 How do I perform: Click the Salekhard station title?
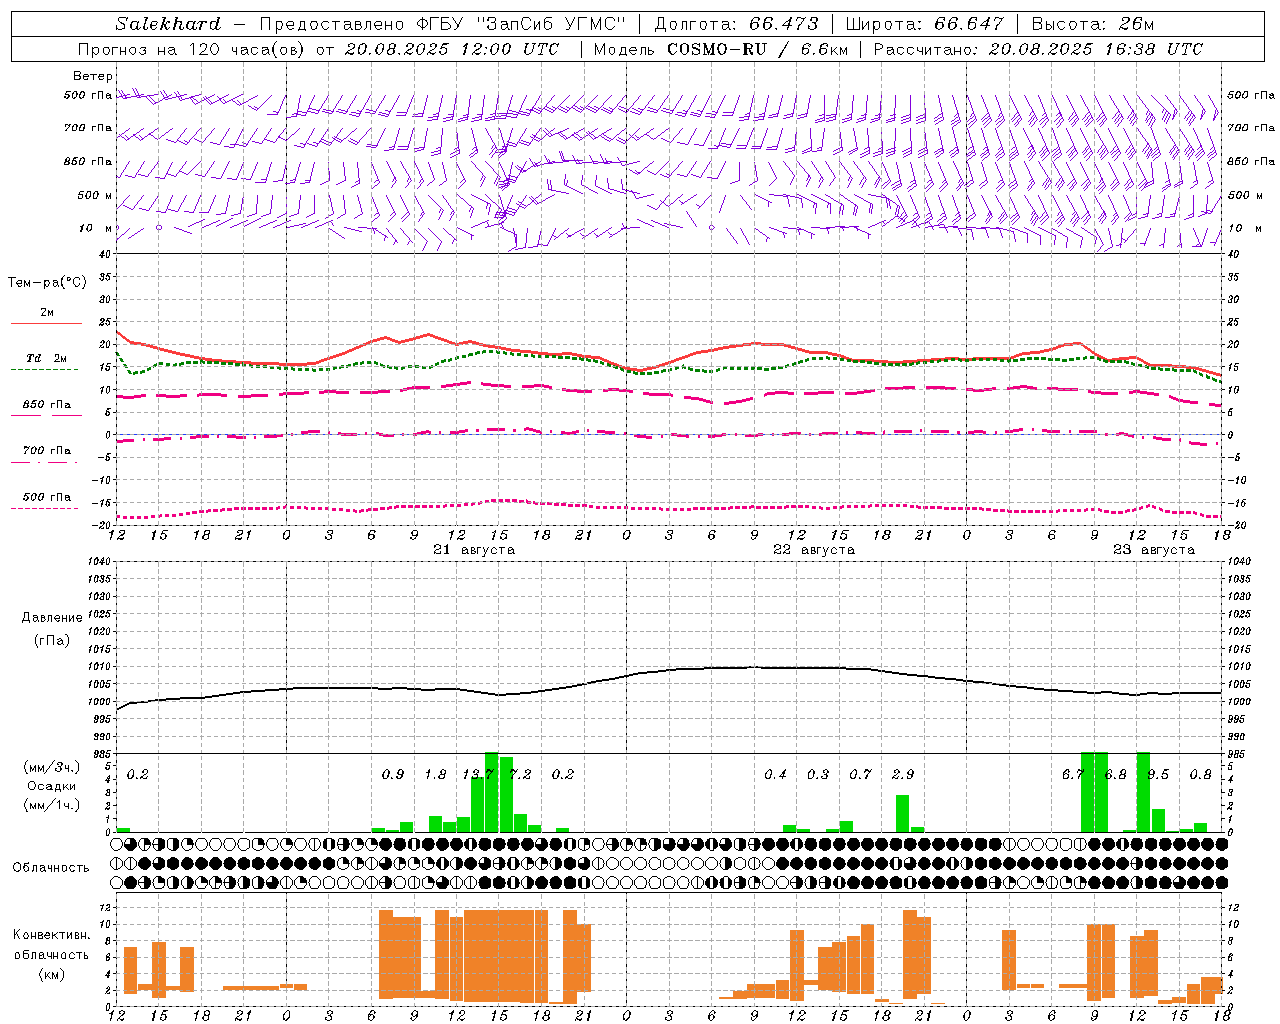[x=168, y=24]
